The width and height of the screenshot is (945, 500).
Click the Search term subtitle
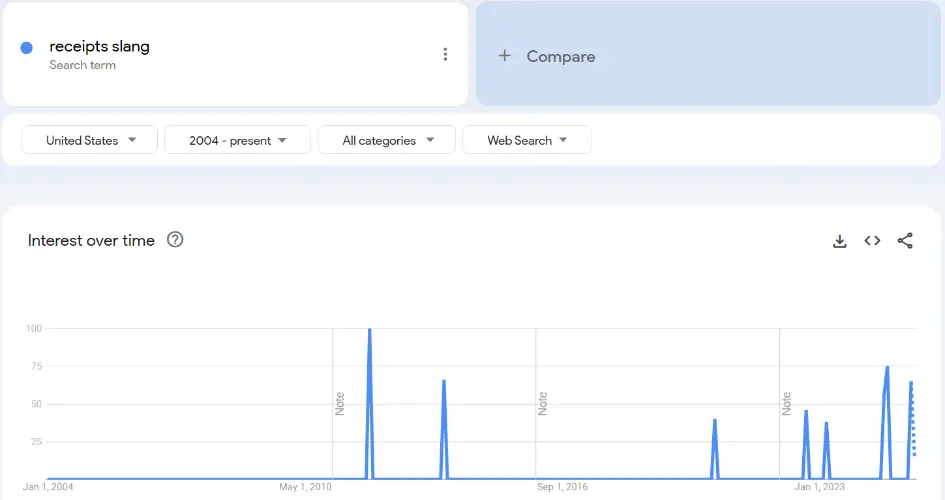(83, 65)
